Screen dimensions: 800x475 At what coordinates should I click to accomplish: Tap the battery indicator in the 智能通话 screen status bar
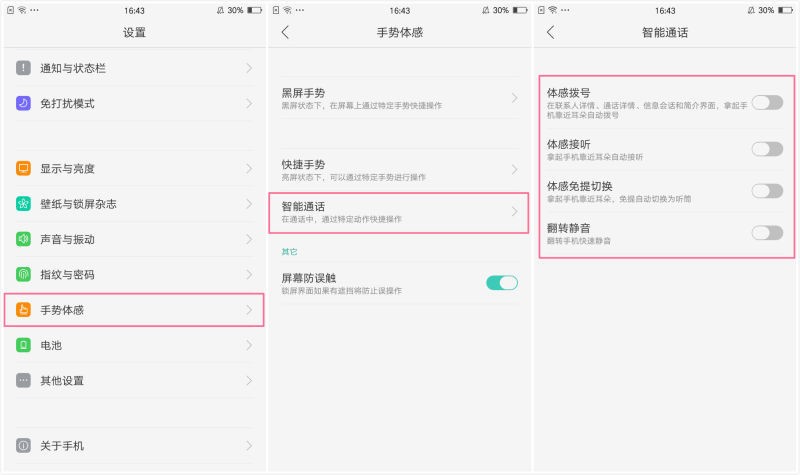(x=785, y=10)
